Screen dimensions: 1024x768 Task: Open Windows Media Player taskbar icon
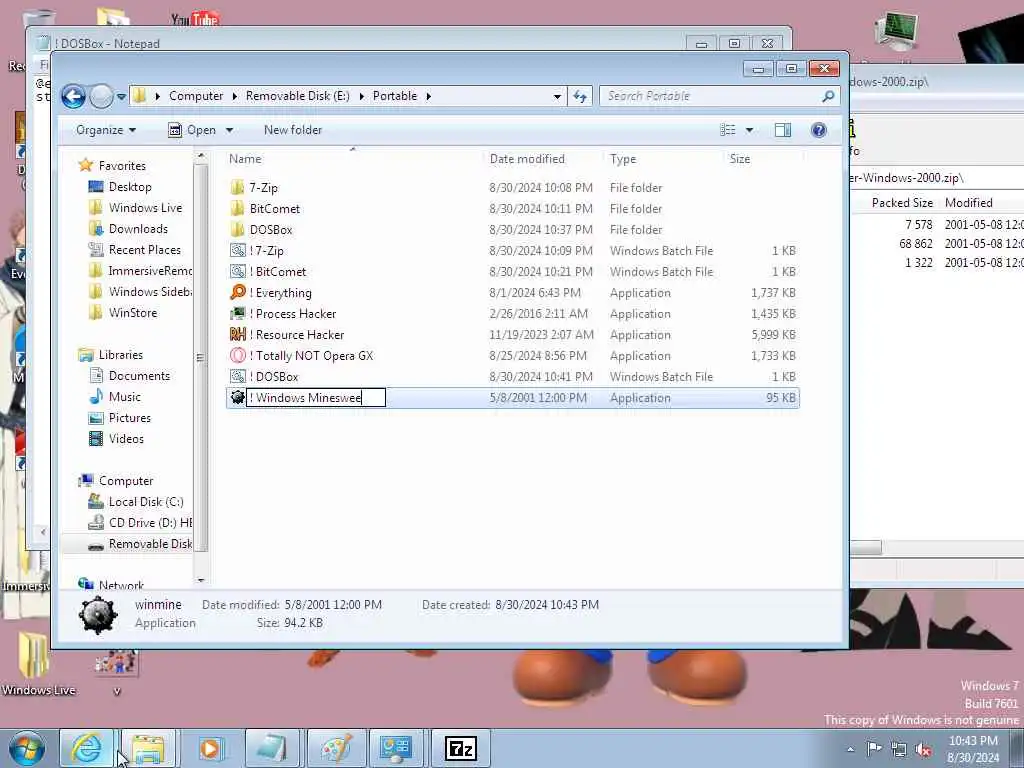coord(210,748)
